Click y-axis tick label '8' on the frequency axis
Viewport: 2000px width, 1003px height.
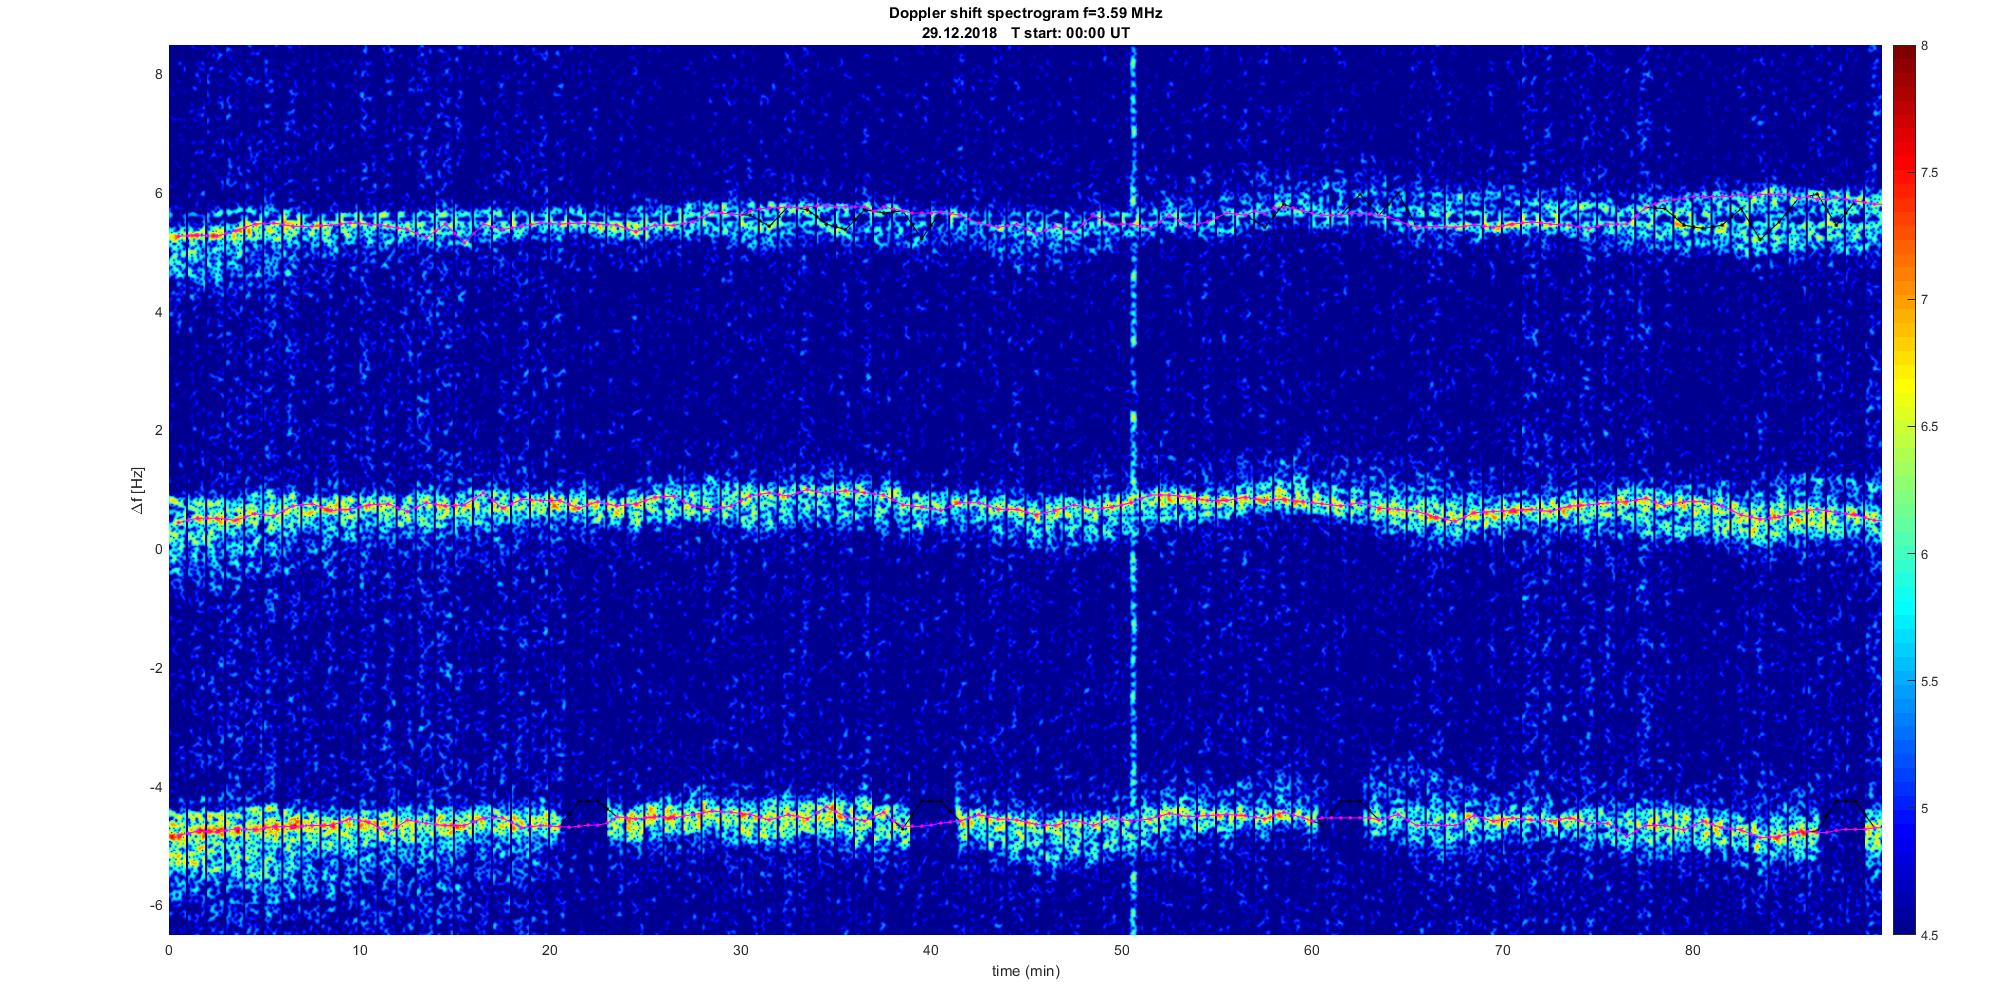[158, 75]
